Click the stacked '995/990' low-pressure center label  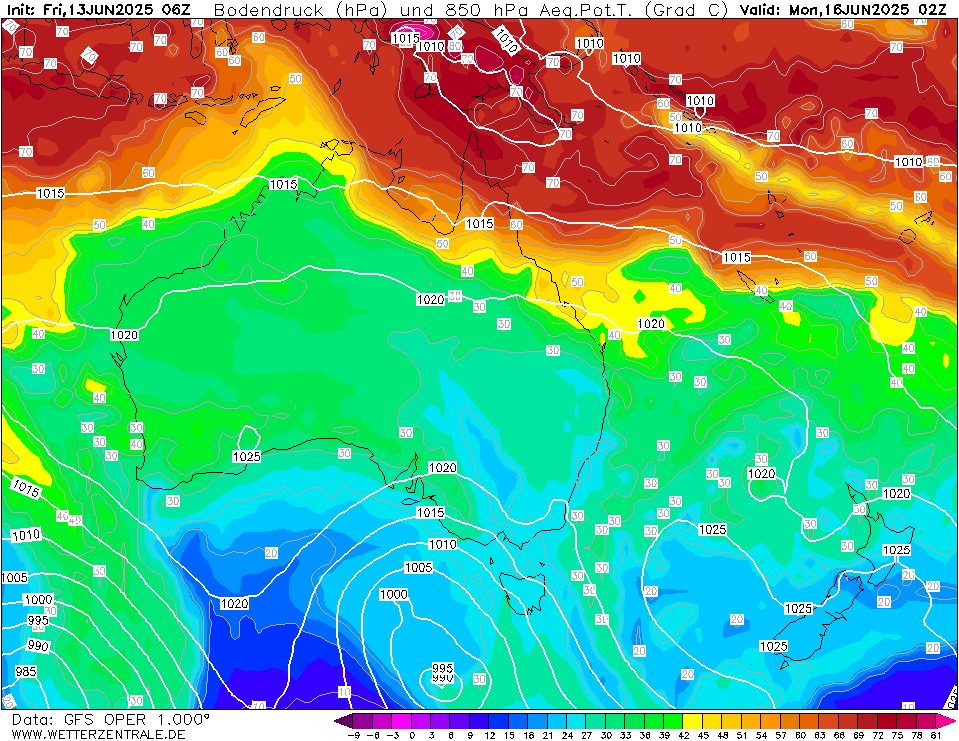pyautogui.click(x=442, y=673)
